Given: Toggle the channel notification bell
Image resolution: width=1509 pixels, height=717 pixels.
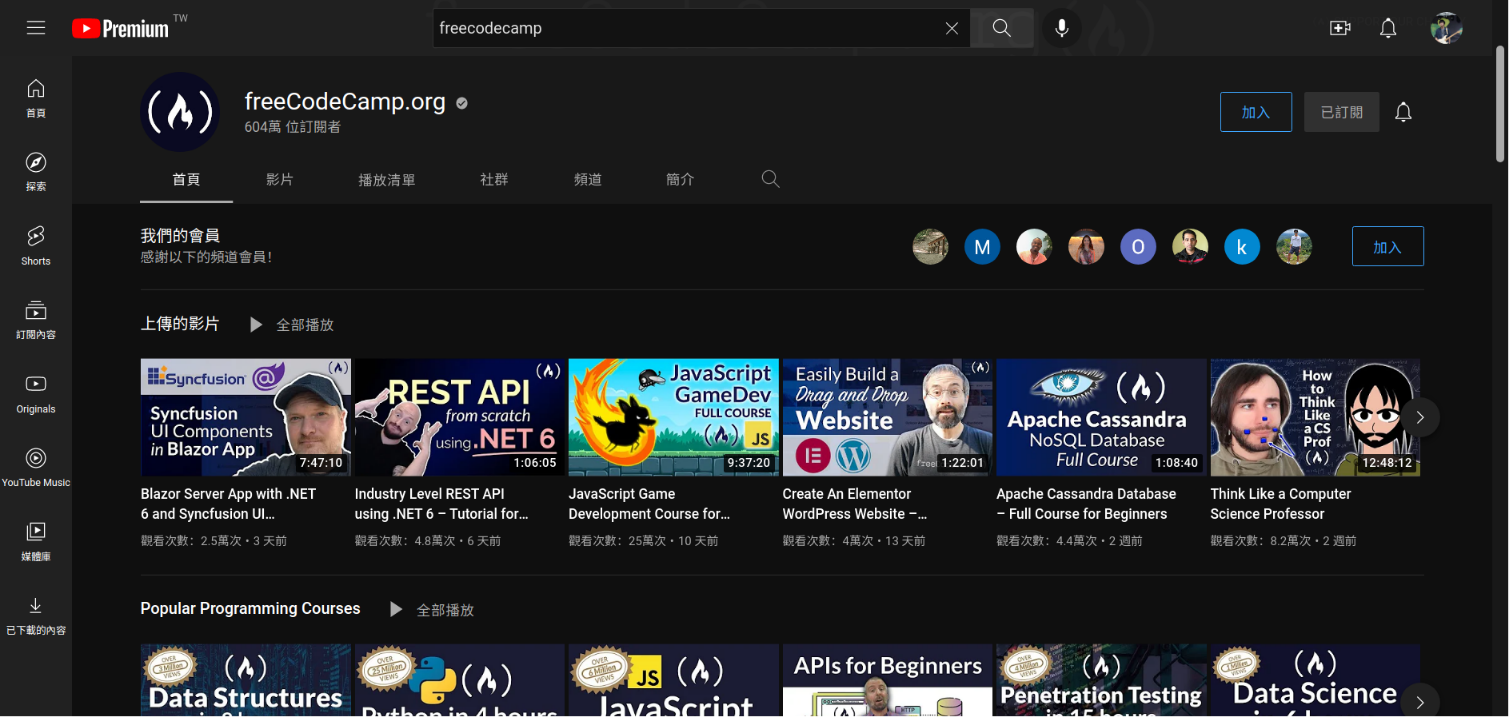Looking at the screenshot, I should tap(1403, 112).
